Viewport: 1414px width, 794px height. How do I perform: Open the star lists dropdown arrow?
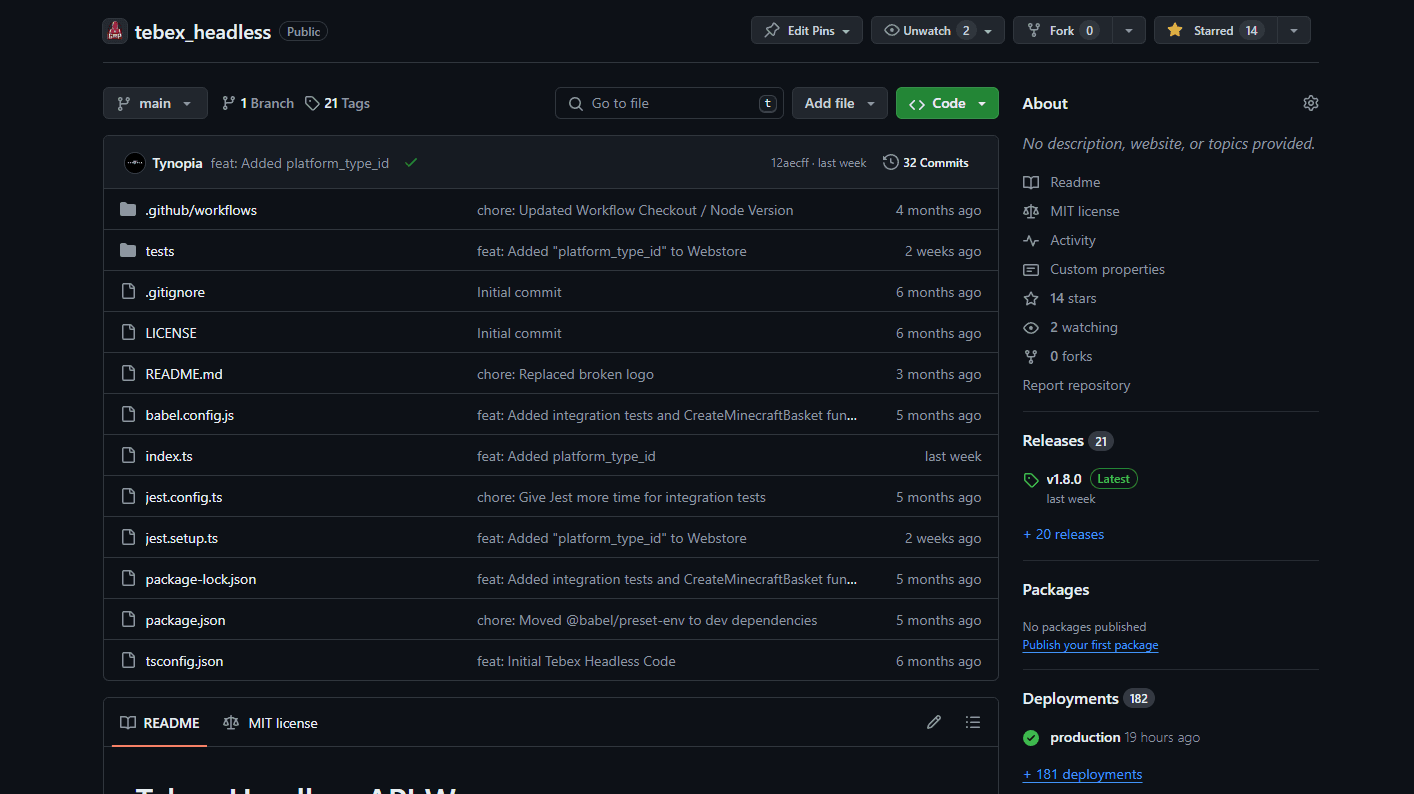pos(1294,30)
